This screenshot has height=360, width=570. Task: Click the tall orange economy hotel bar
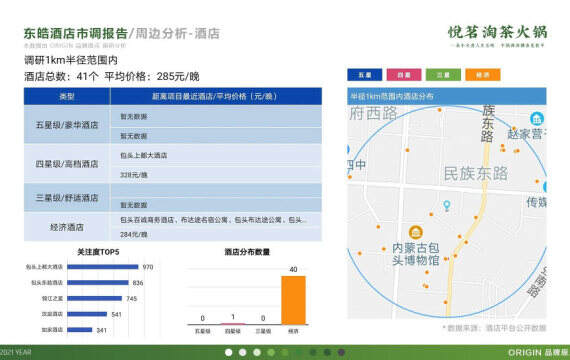[x=293, y=300]
